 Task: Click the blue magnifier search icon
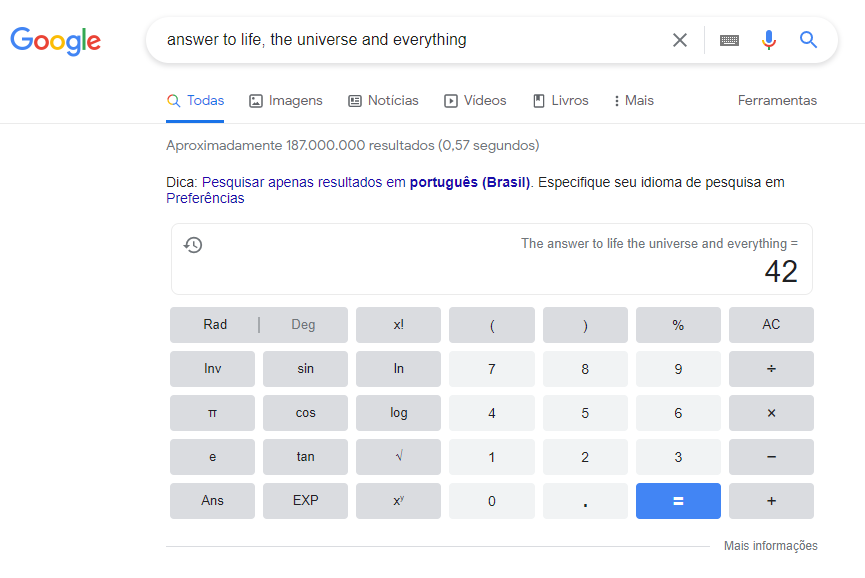click(x=808, y=40)
